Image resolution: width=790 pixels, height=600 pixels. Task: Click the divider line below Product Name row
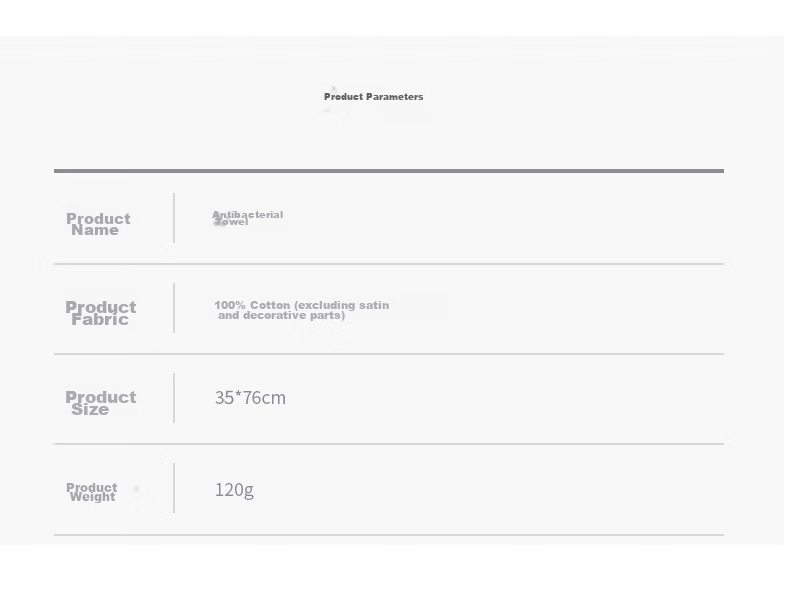pos(389,263)
